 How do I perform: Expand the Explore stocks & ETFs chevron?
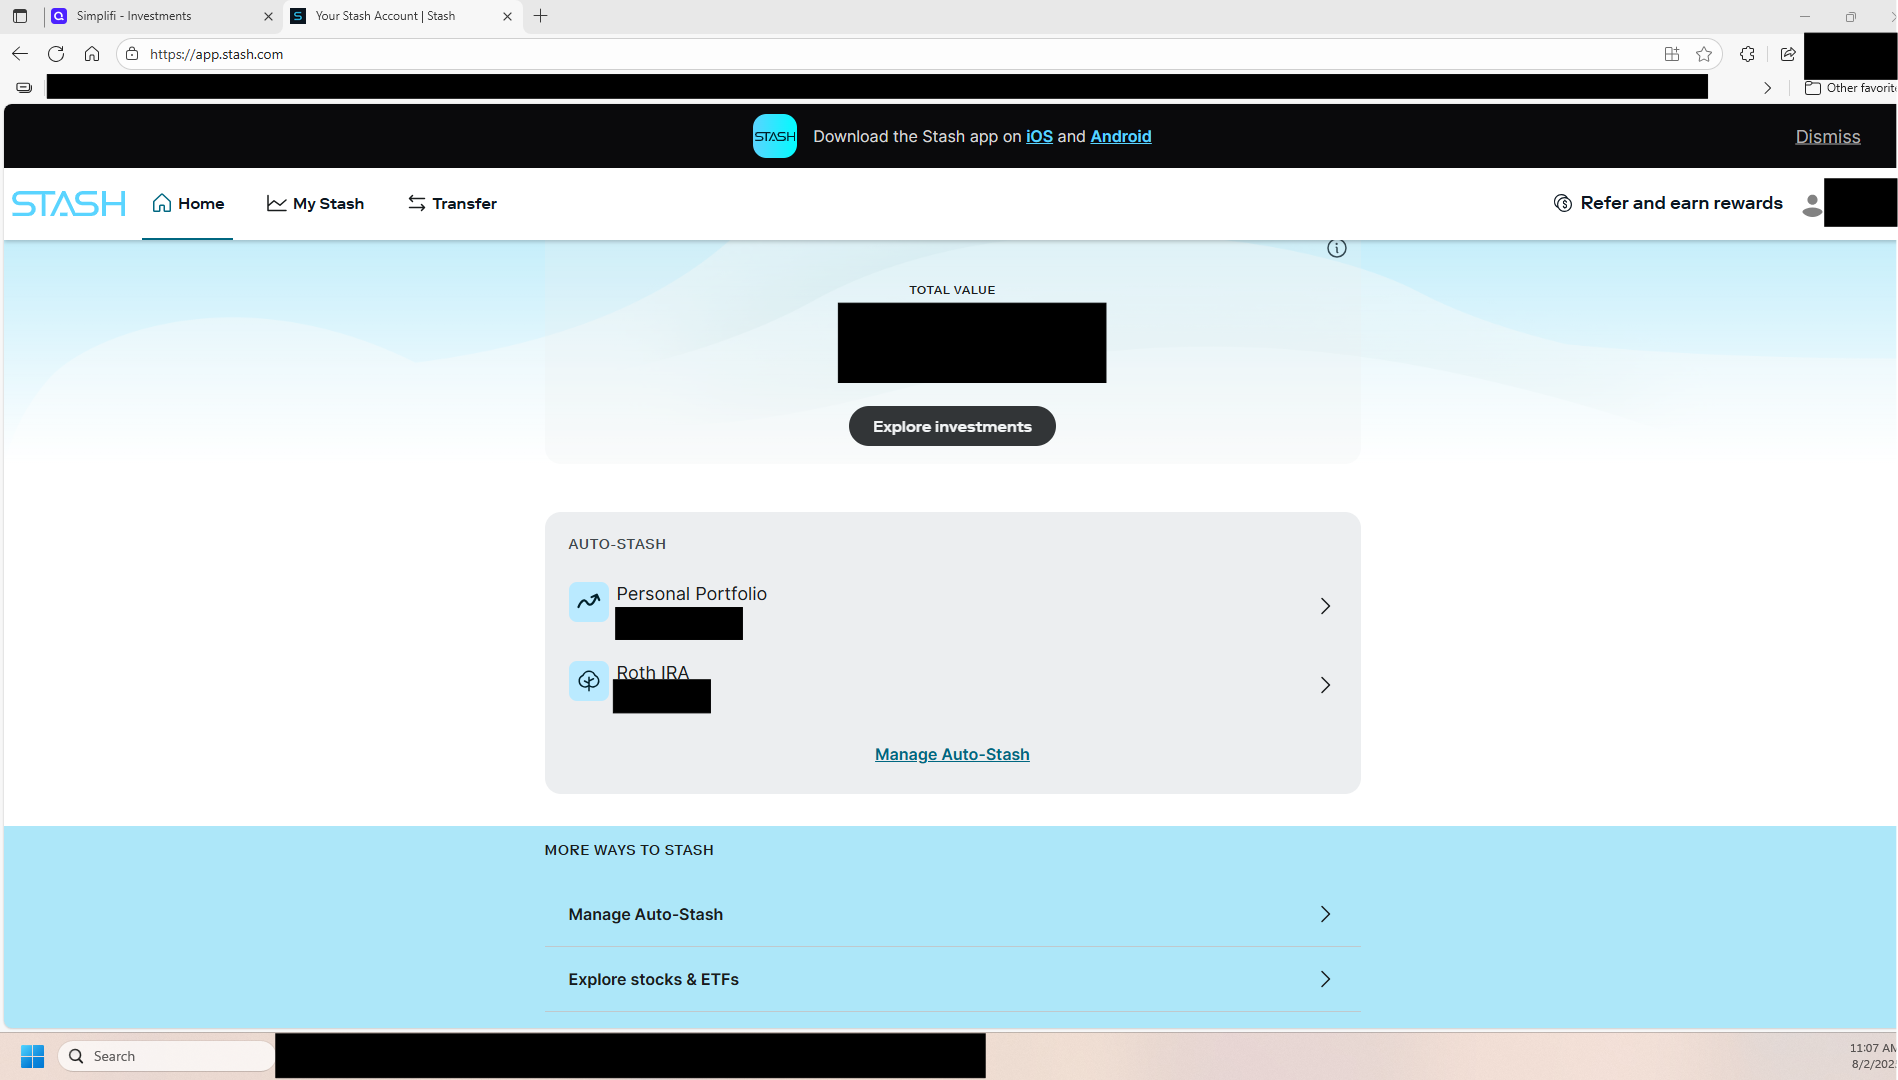pos(1325,979)
